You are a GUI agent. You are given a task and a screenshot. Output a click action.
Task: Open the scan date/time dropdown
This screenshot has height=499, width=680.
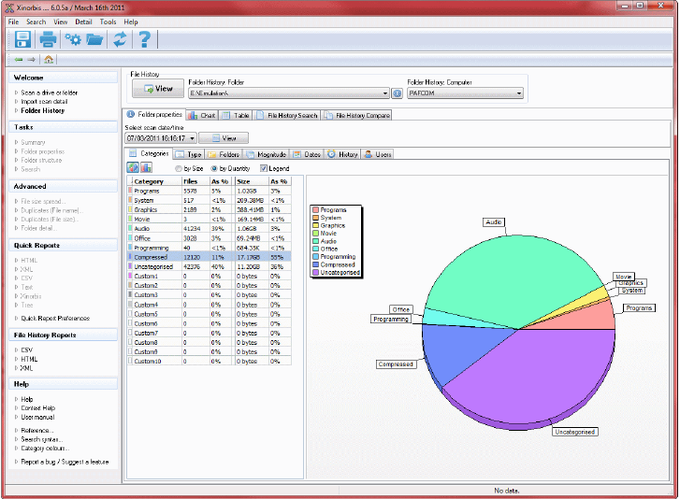[190, 138]
